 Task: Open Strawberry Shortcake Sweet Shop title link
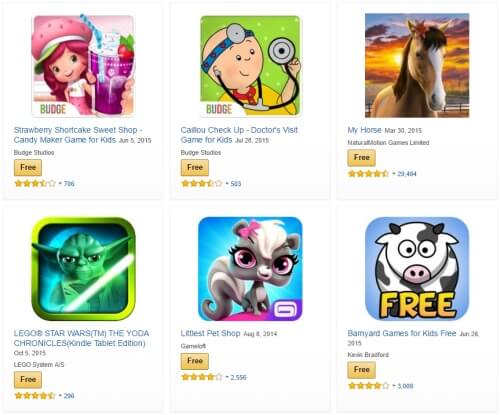point(78,135)
